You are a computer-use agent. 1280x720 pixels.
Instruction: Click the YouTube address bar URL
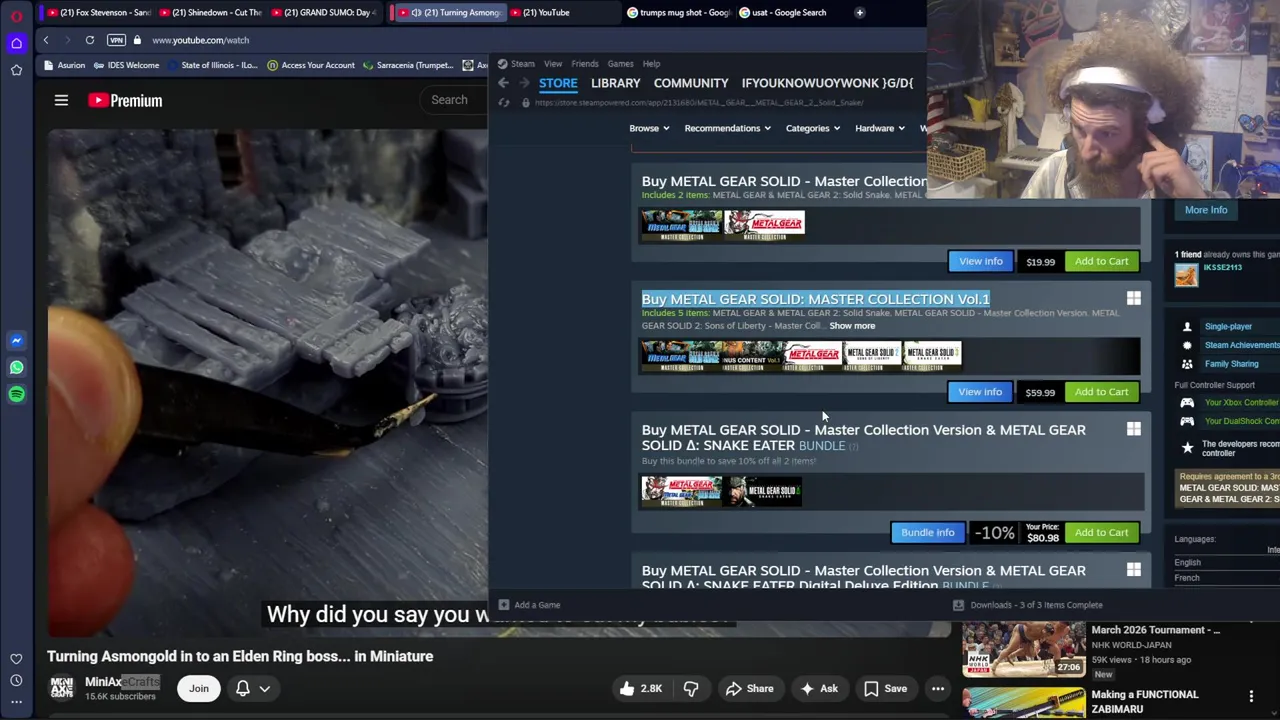point(200,40)
